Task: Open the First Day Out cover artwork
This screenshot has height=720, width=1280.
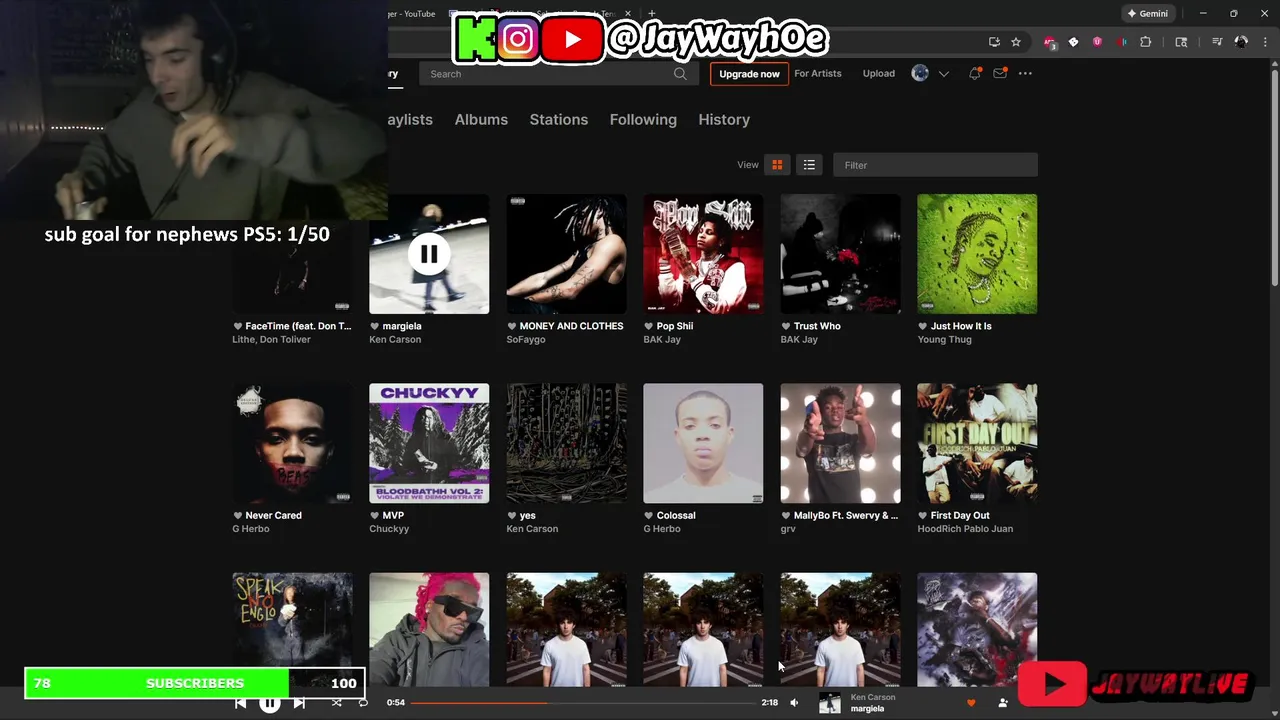Action: (x=977, y=443)
